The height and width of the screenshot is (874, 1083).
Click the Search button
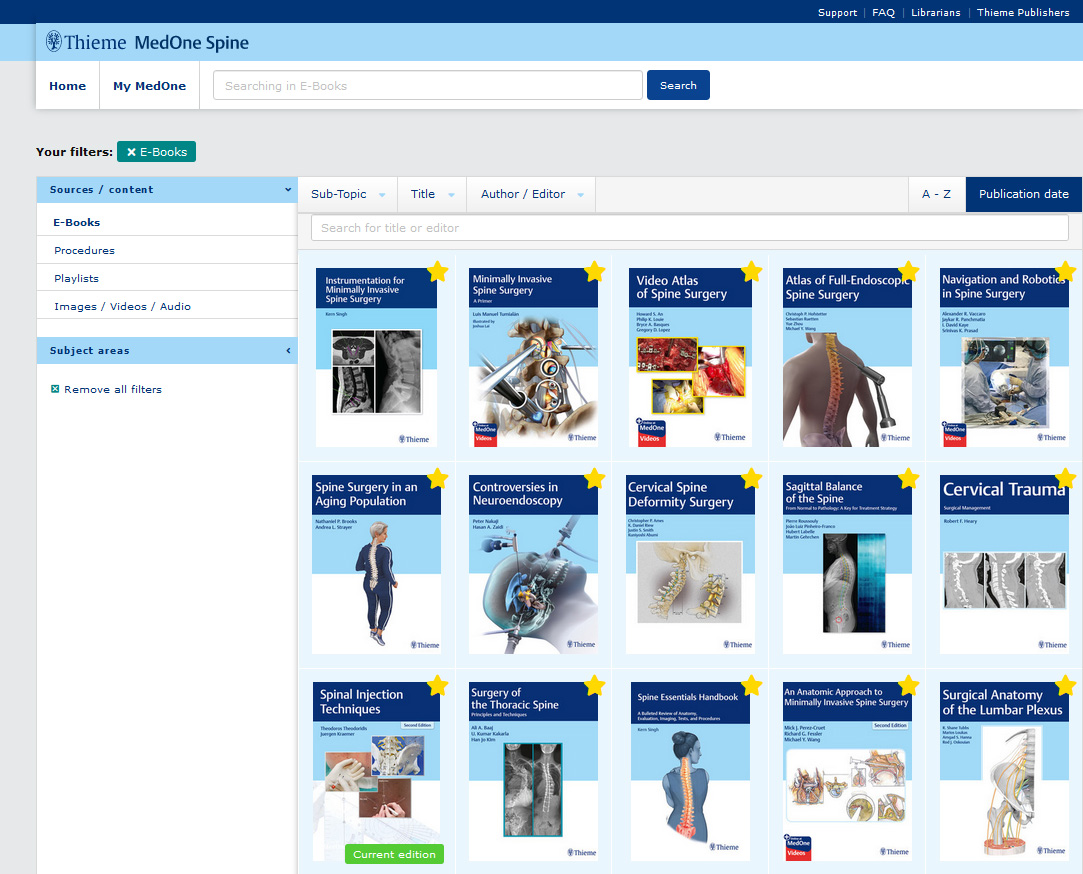[x=678, y=85]
